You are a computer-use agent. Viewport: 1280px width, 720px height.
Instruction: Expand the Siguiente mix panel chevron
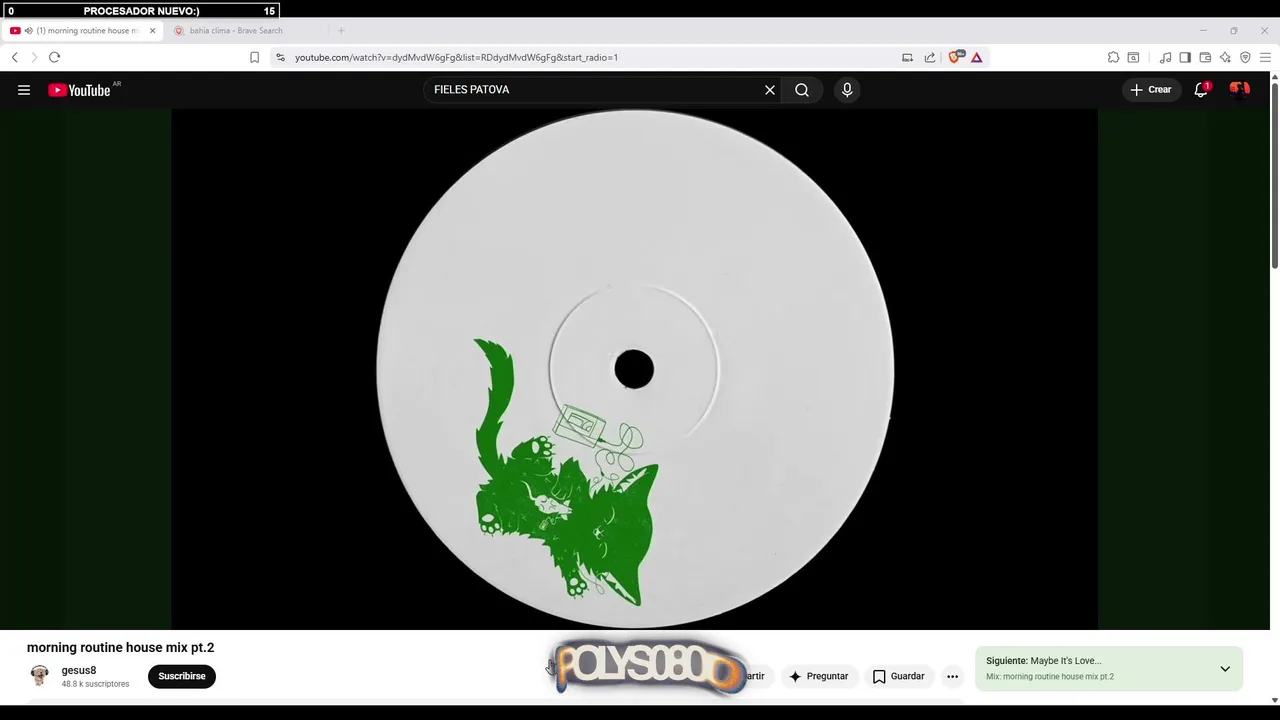pos(1225,669)
